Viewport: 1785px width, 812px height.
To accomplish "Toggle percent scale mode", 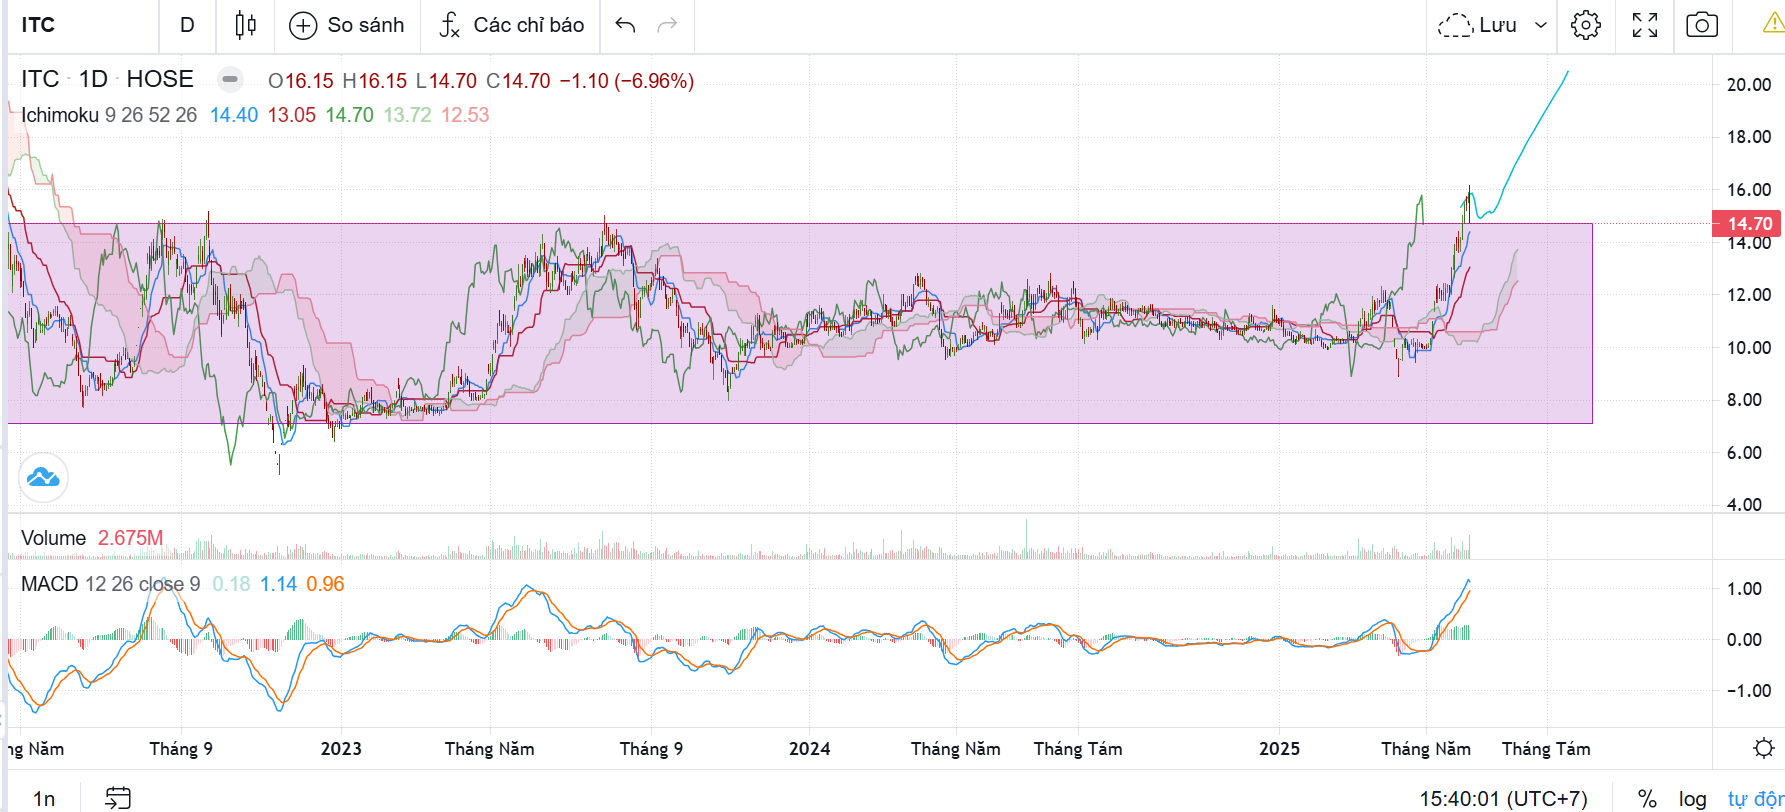I will coord(1647,799).
